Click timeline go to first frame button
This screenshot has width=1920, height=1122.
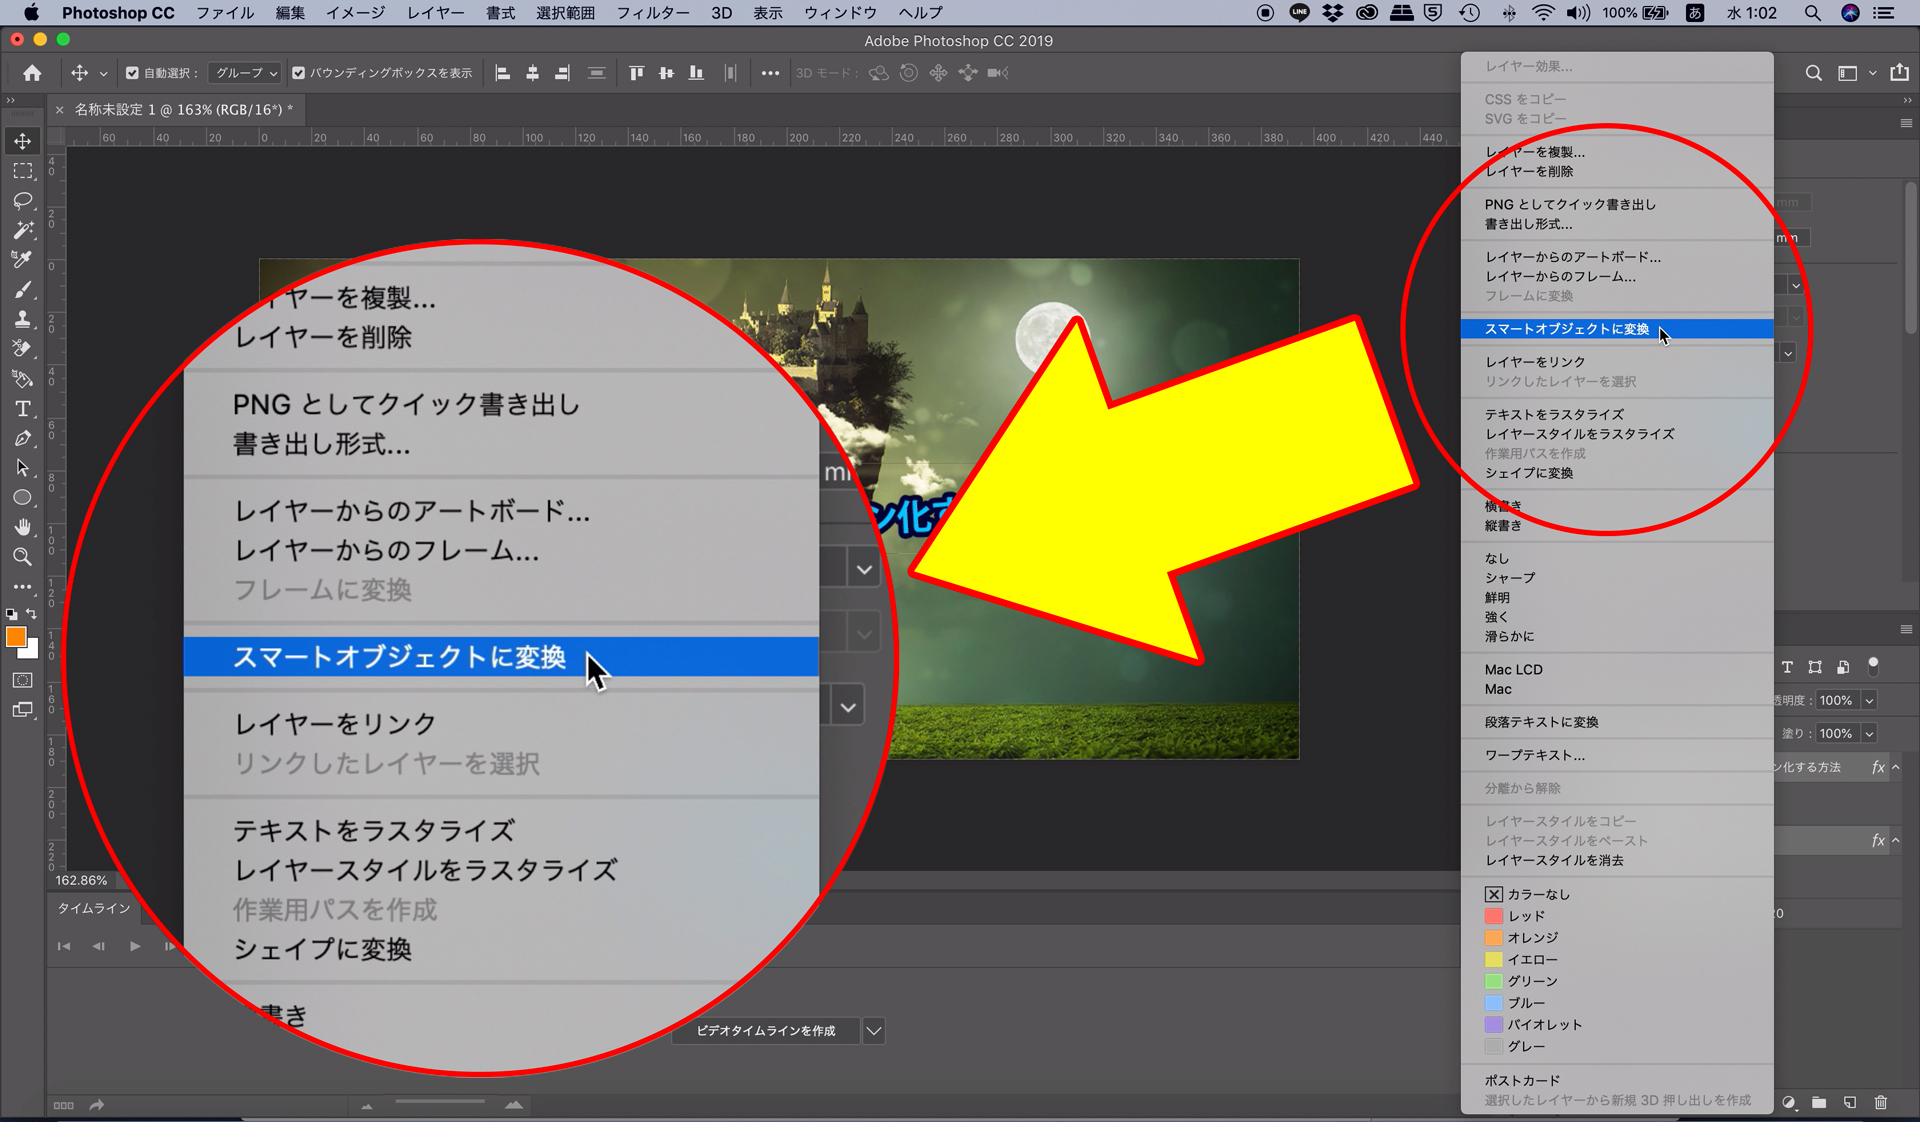[x=64, y=946]
